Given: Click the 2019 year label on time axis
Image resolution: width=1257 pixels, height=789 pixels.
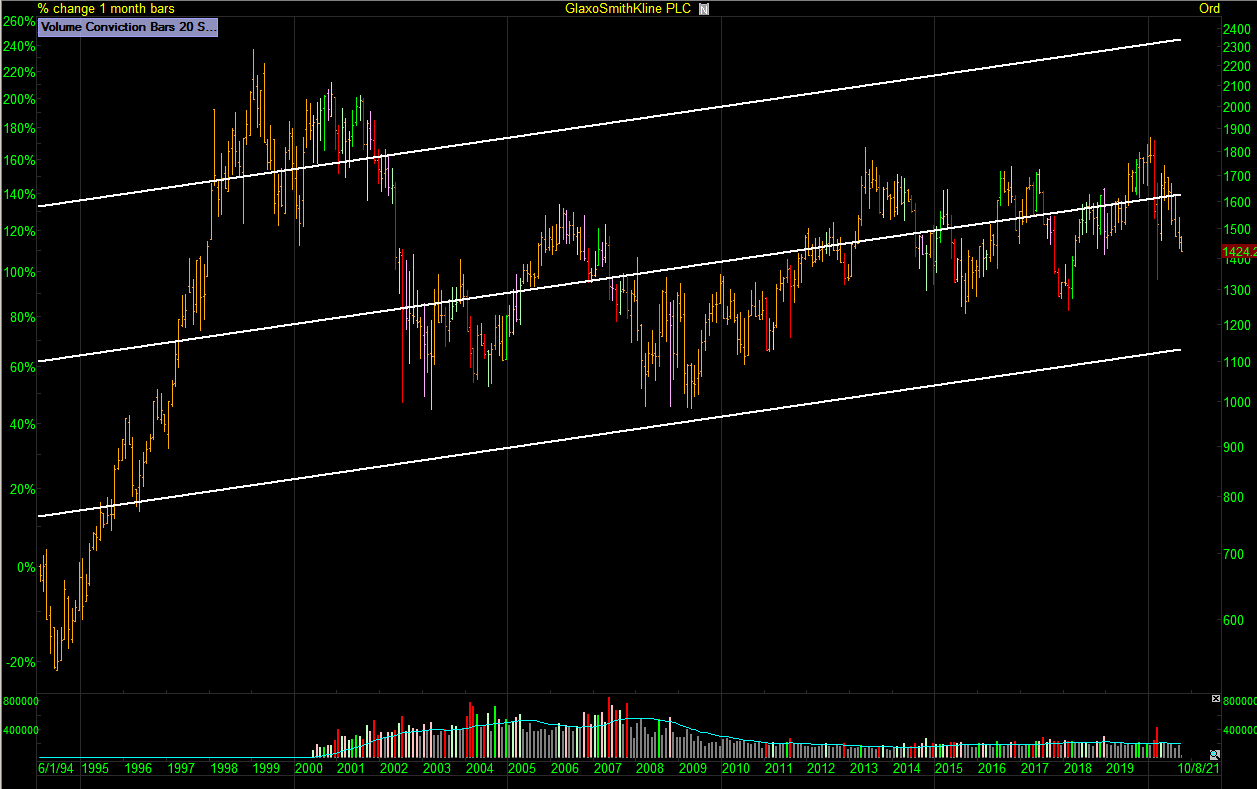Looking at the screenshot, I should tap(1119, 769).
